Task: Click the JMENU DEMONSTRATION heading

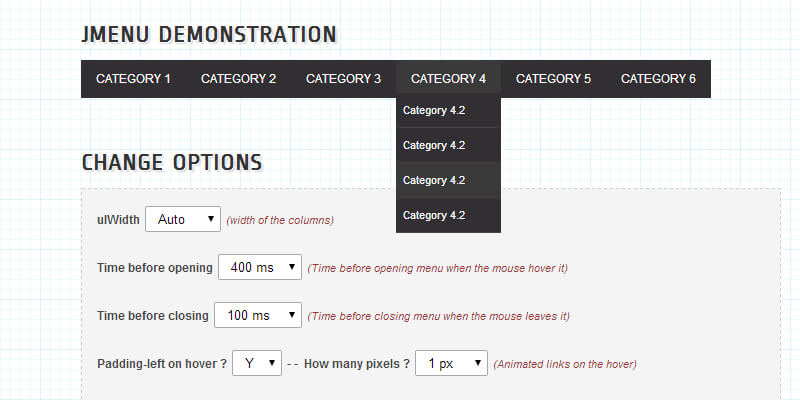Action: 208,35
